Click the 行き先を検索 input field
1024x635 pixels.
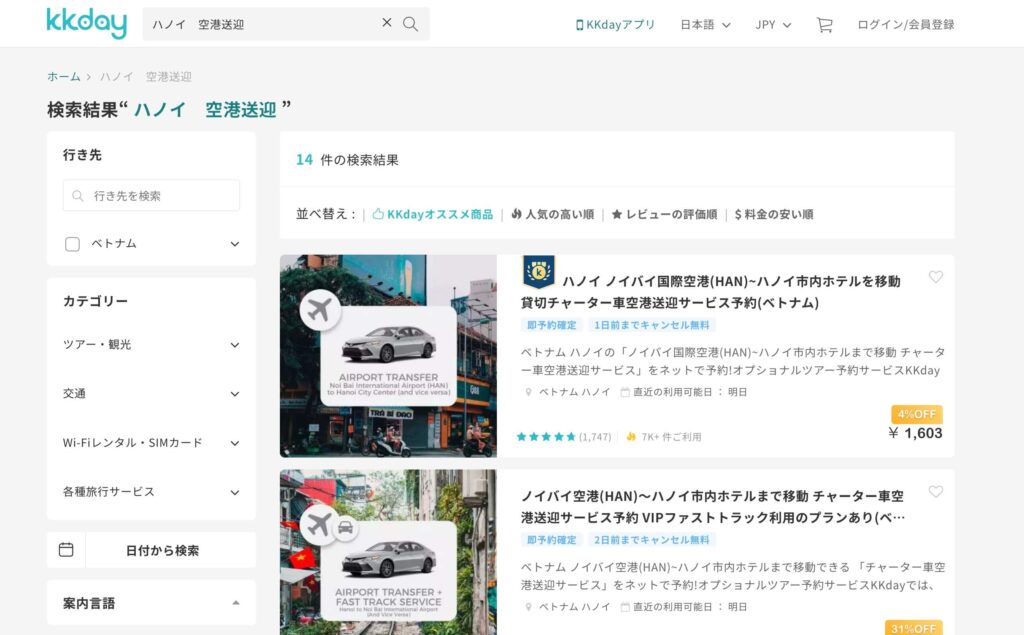coord(152,195)
